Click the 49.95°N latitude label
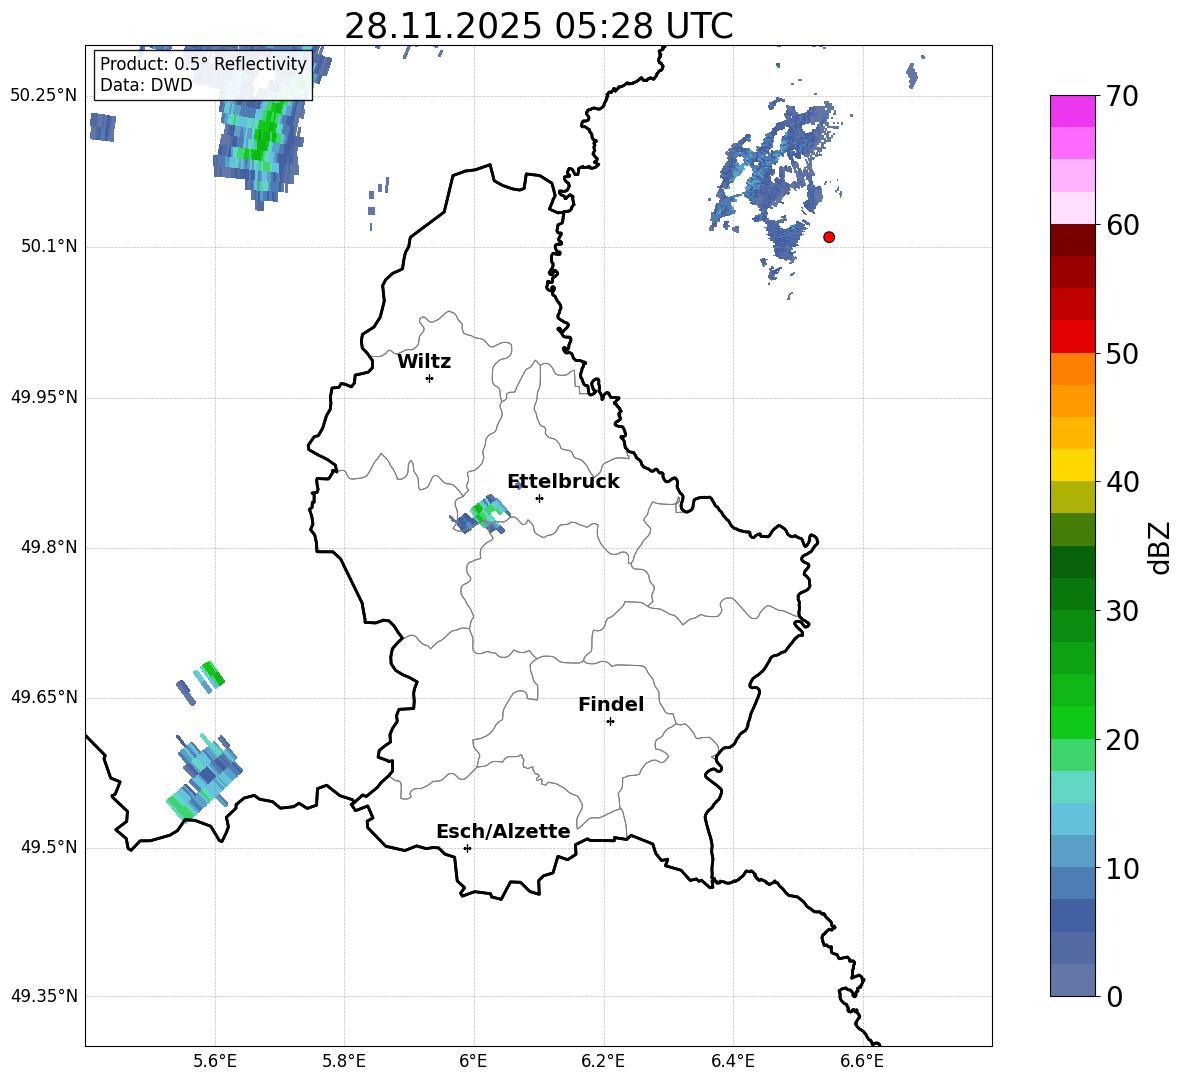 (x=44, y=397)
